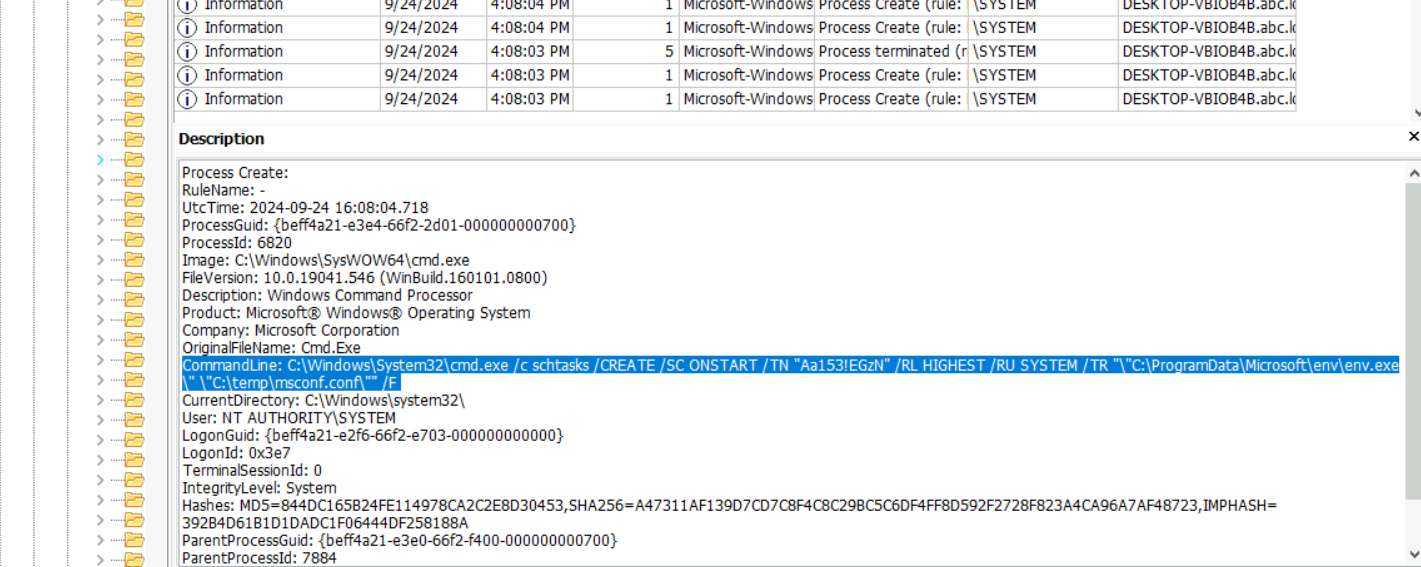Click the Description panel header label
This screenshot has width=1421, height=567.
click(x=221, y=139)
